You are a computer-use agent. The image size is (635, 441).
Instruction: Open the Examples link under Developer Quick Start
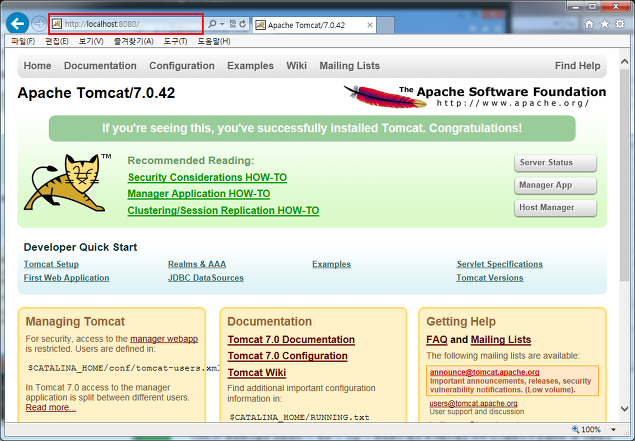coord(331,264)
